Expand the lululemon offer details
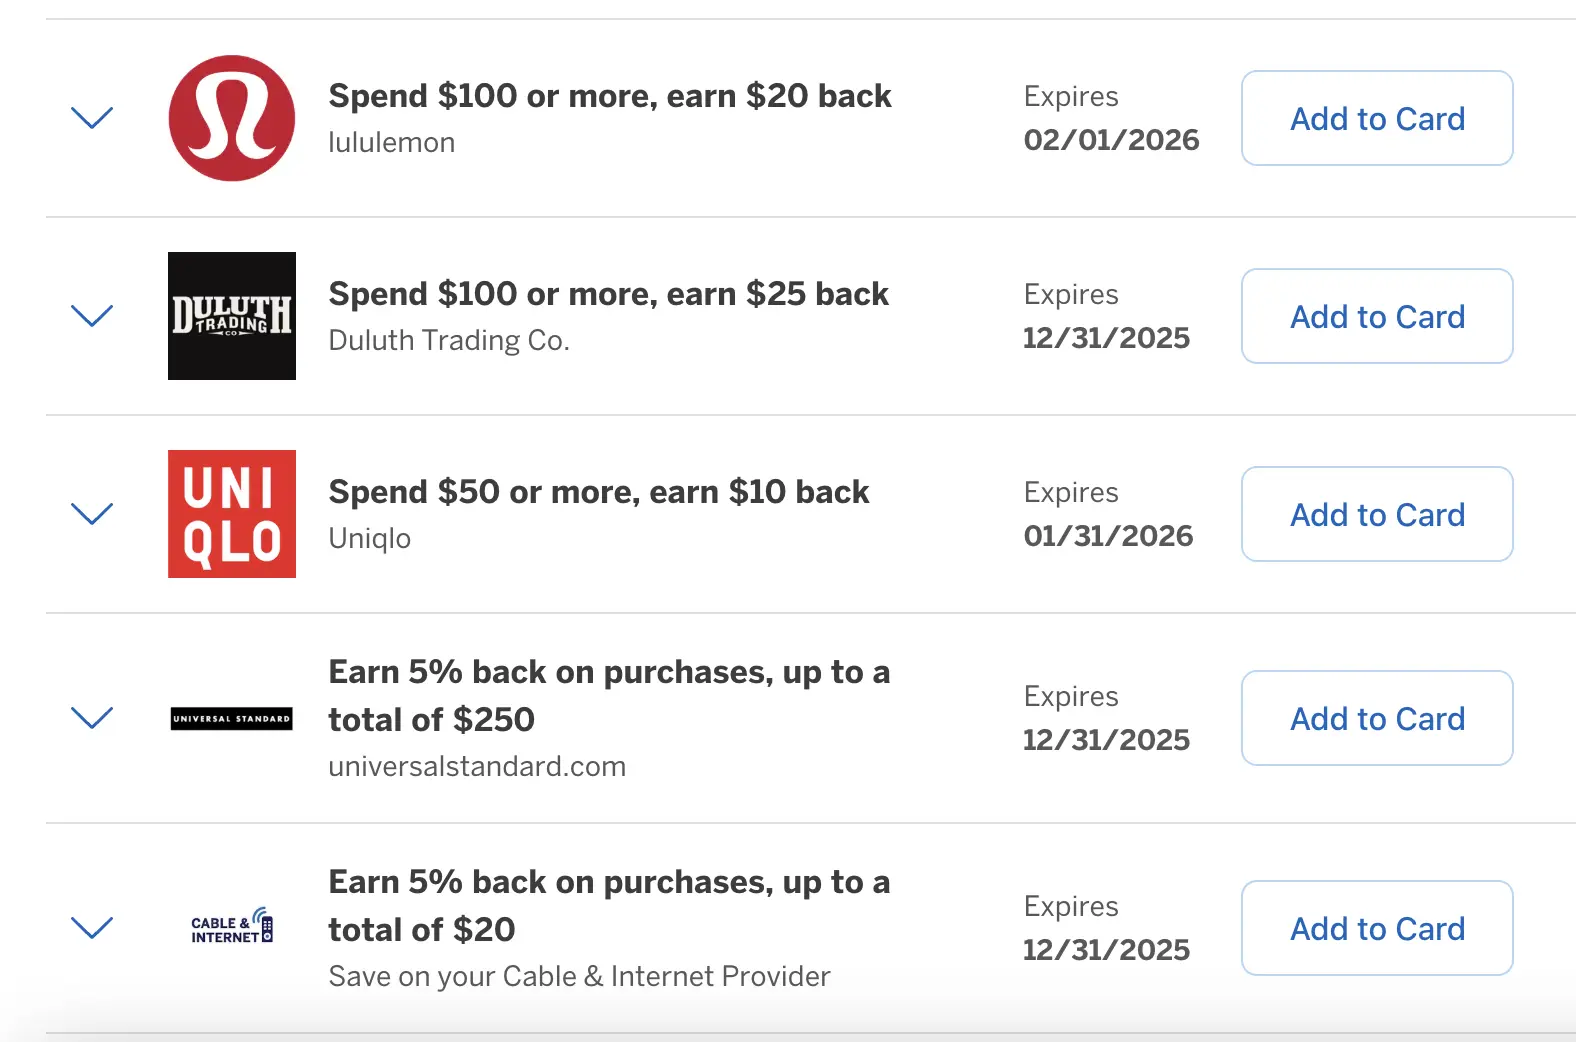Image resolution: width=1576 pixels, height=1042 pixels. point(92,118)
